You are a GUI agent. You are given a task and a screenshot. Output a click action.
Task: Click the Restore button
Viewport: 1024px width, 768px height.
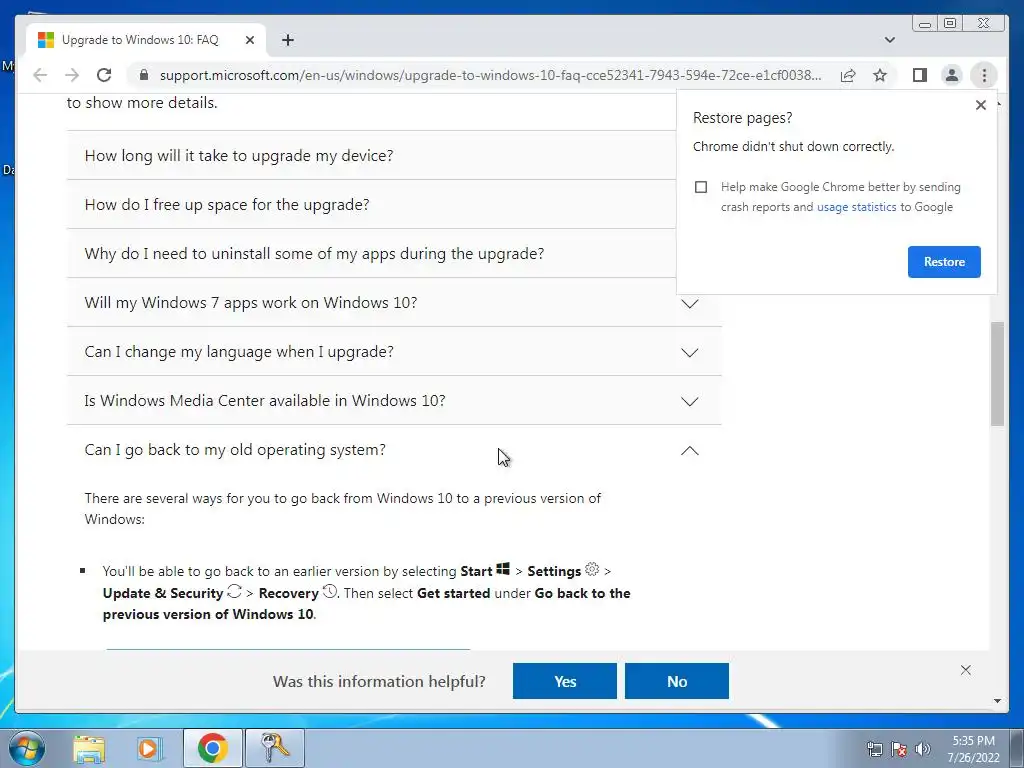(x=944, y=262)
